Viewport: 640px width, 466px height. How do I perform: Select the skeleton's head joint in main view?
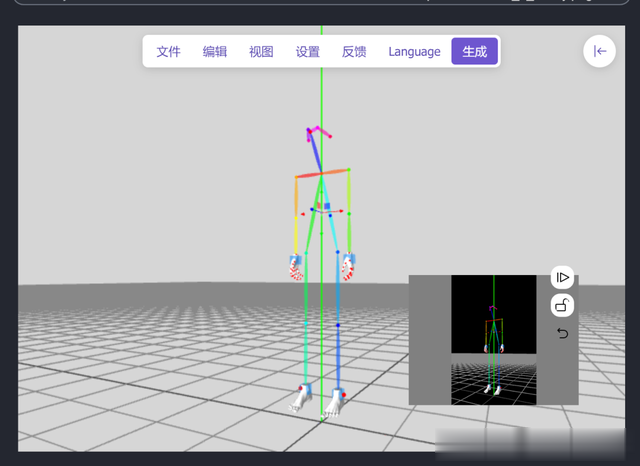(x=310, y=131)
